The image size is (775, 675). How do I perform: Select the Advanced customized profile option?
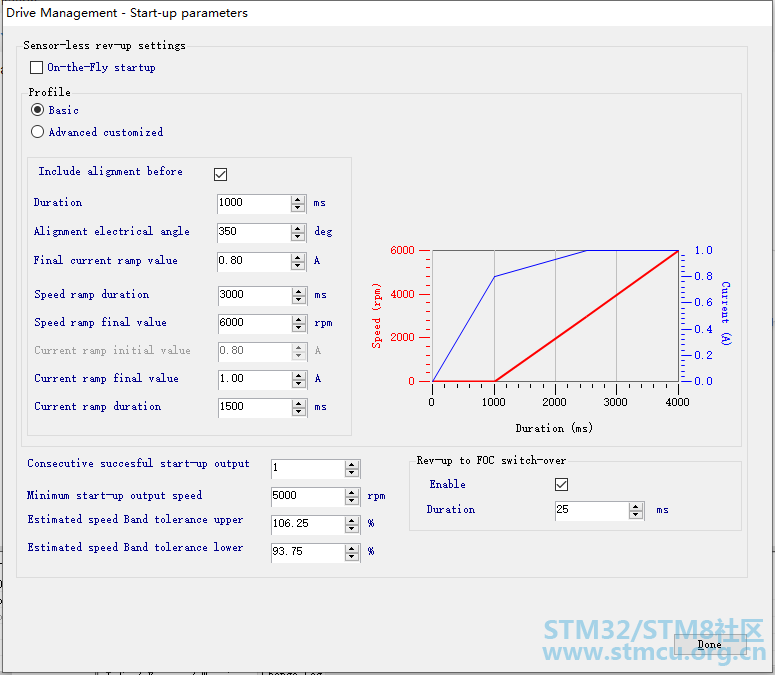[x=38, y=132]
